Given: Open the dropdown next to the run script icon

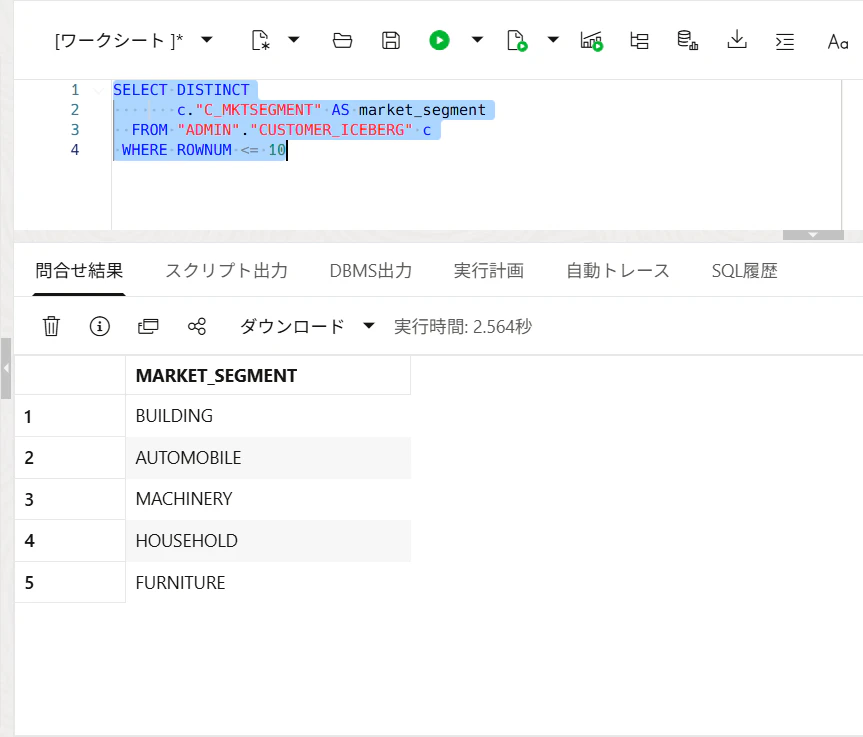Looking at the screenshot, I should pos(553,40).
